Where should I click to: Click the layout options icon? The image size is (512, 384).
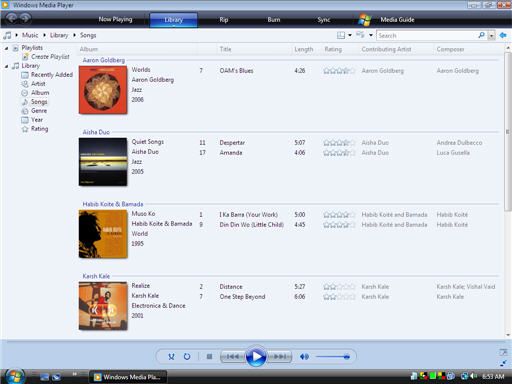tap(341, 35)
